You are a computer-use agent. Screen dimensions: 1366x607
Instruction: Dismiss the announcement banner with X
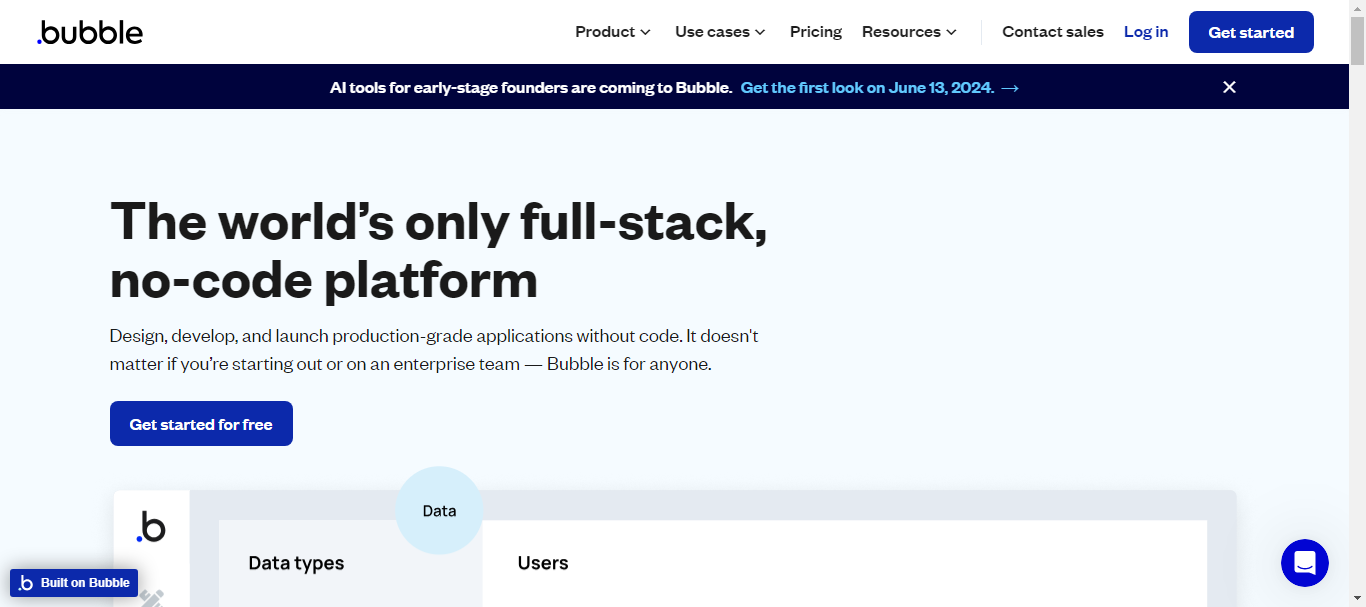coord(1229,87)
